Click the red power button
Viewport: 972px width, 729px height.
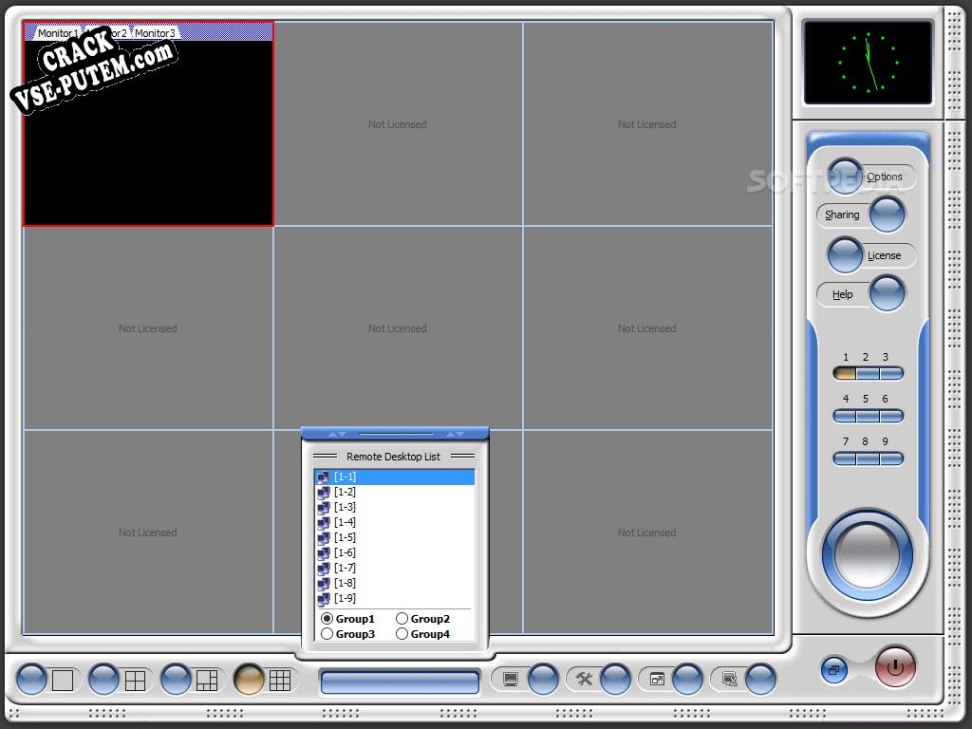point(895,667)
